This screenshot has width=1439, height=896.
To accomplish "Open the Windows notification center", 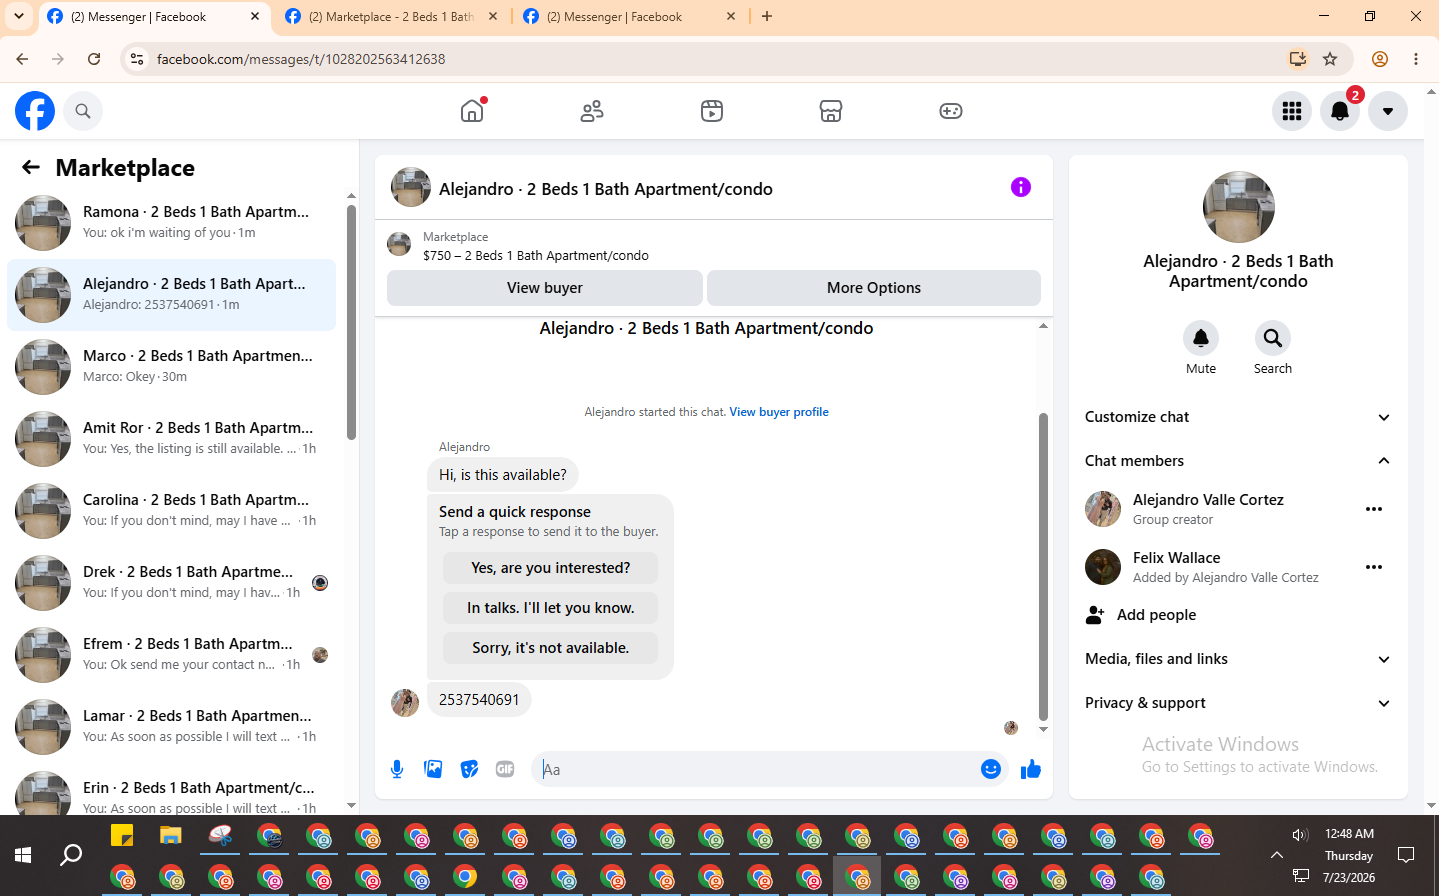I will (x=1406, y=855).
